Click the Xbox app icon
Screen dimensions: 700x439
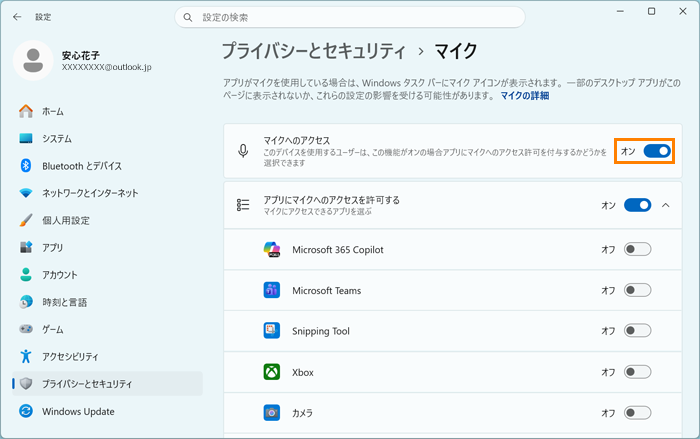[271, 372]
